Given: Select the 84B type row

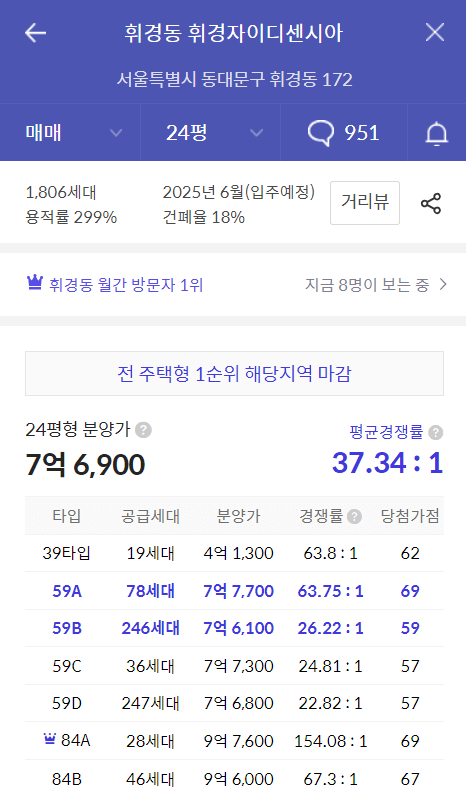Looking at the screenshot, I should tap(234, 779).
